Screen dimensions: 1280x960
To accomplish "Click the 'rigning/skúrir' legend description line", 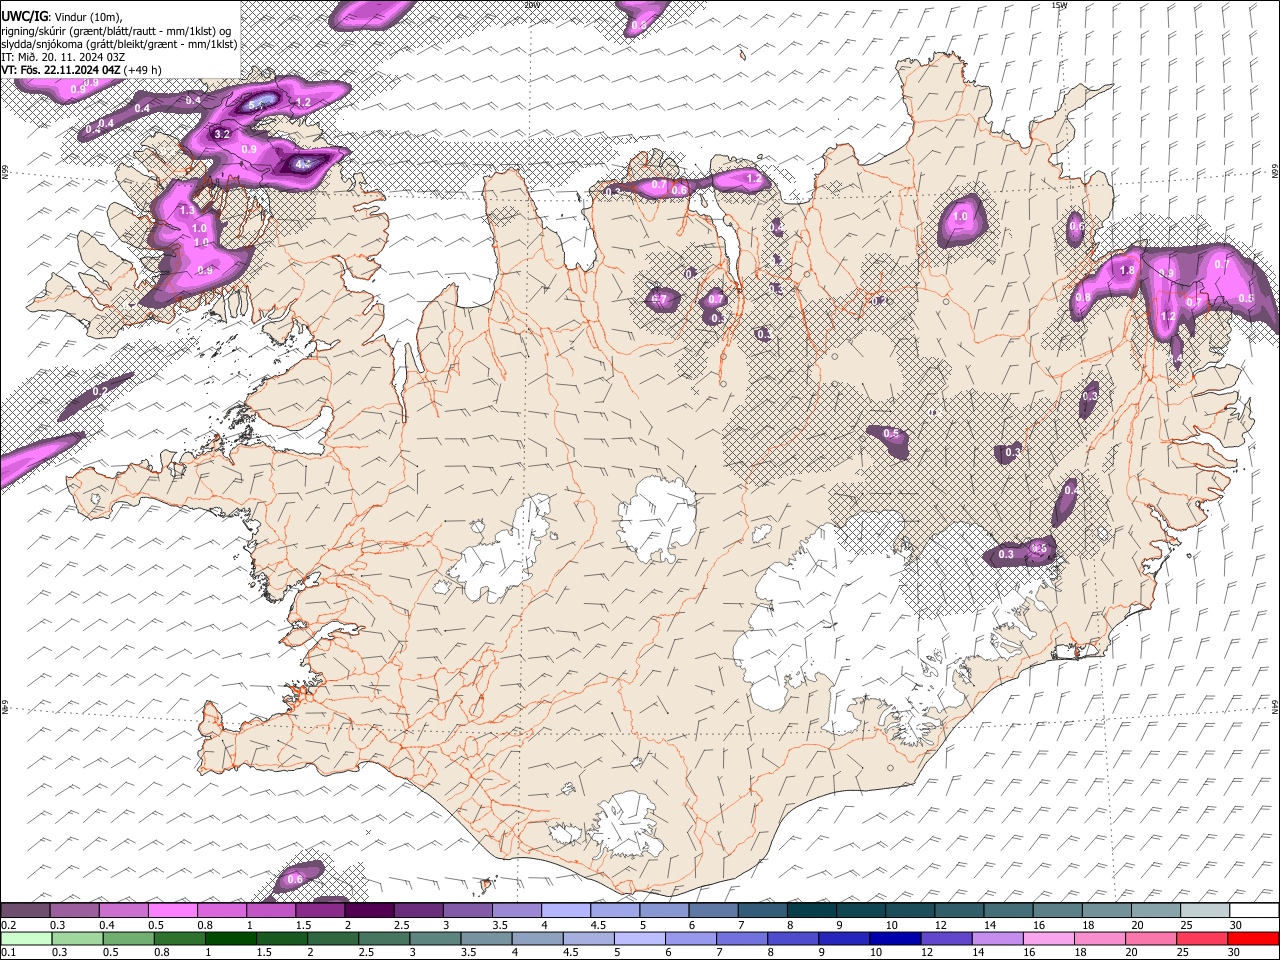I will (x=118, y=31).
